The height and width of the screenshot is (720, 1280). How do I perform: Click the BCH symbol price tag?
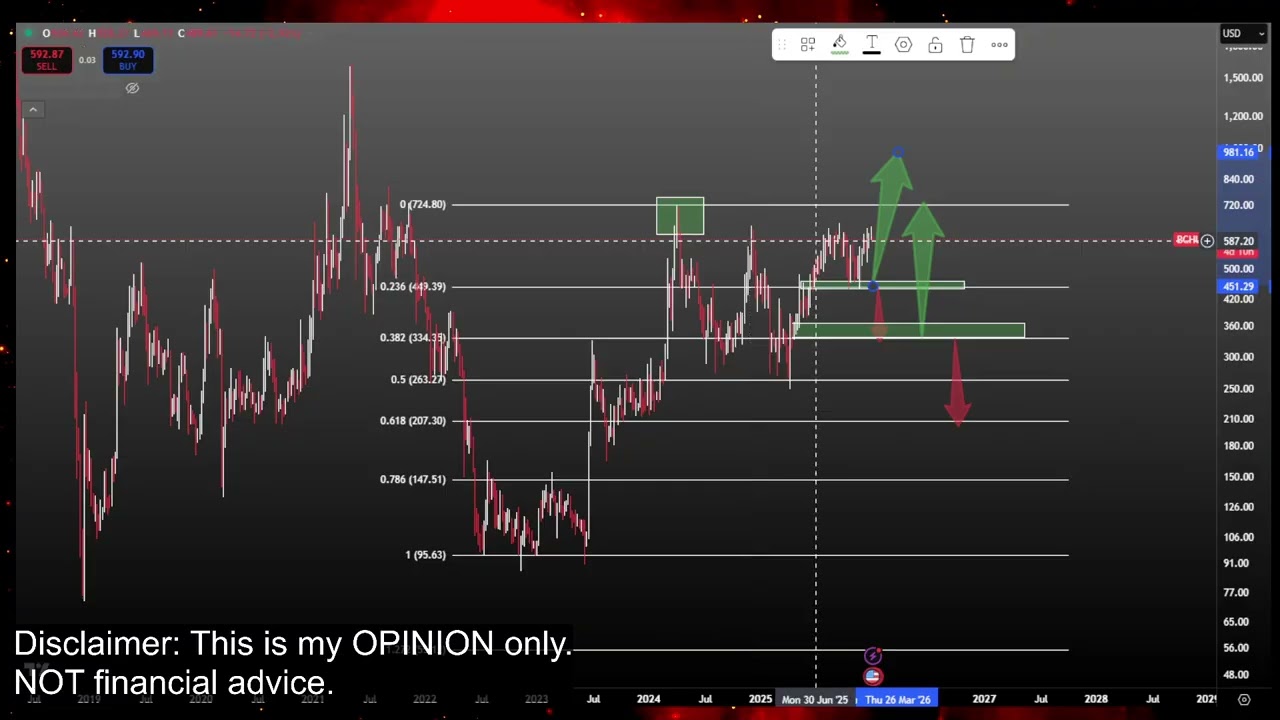(x=1186, y=241)
